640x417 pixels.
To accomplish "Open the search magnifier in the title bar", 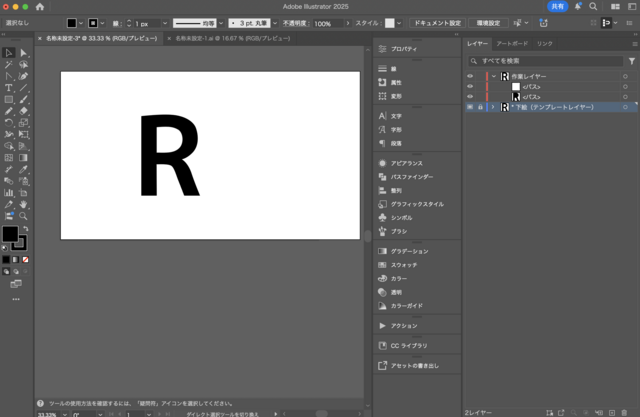I will tap(593, 7).
